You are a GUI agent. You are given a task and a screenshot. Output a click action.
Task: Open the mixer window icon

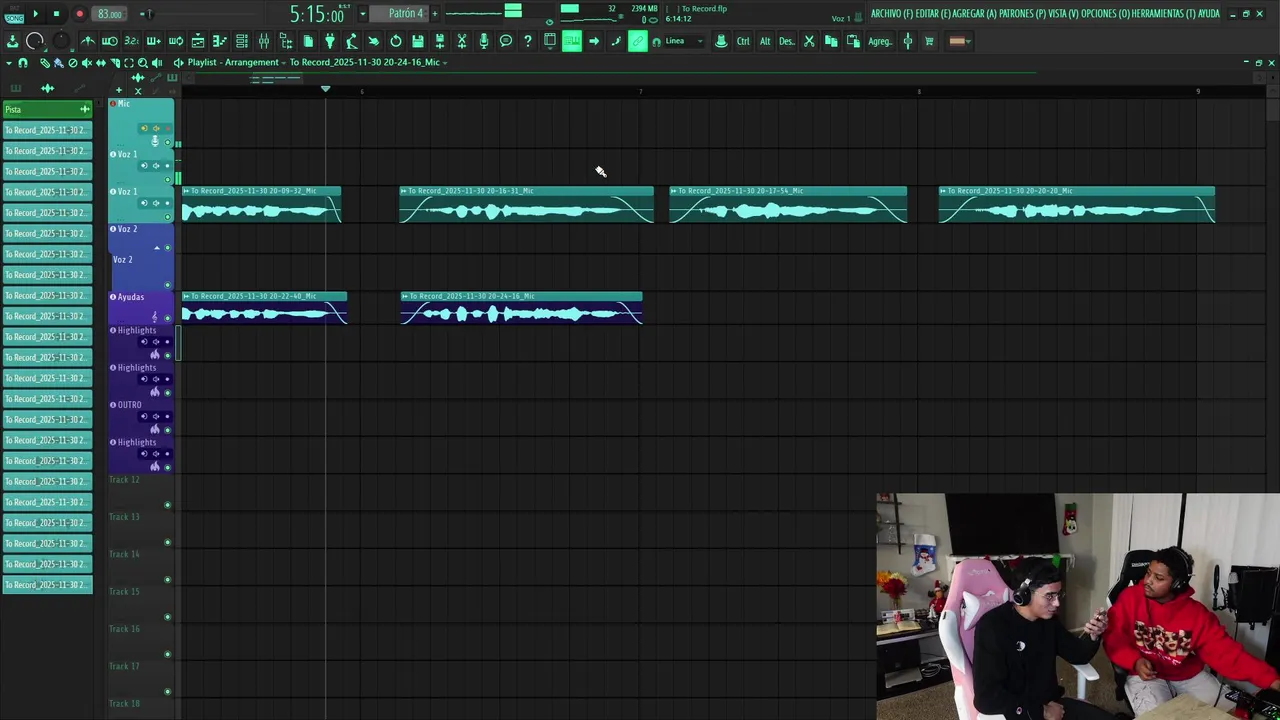[x=264, y=41]
